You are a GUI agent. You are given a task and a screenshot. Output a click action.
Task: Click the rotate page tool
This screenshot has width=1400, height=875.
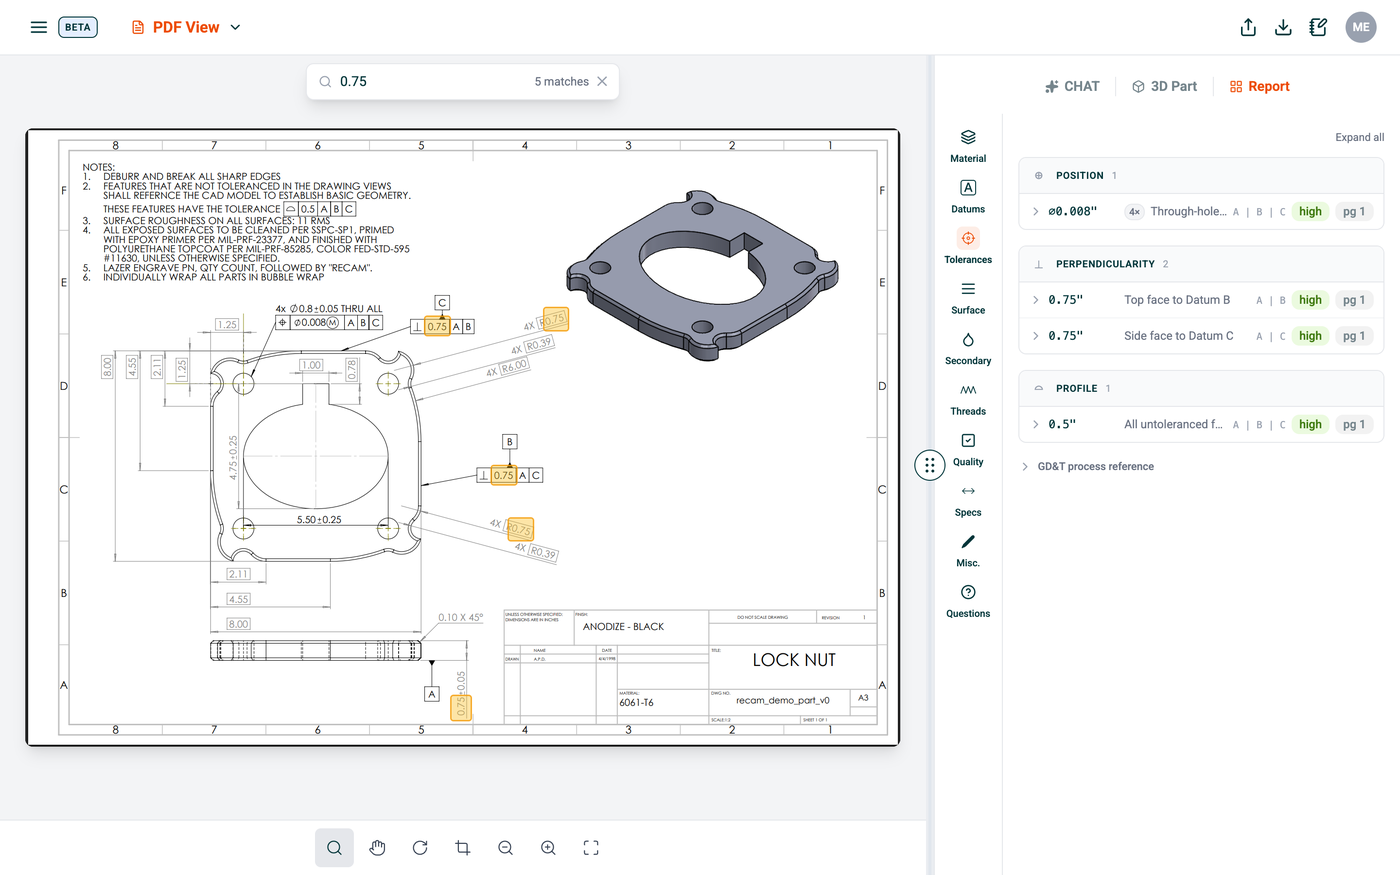[x=420, y=848]
